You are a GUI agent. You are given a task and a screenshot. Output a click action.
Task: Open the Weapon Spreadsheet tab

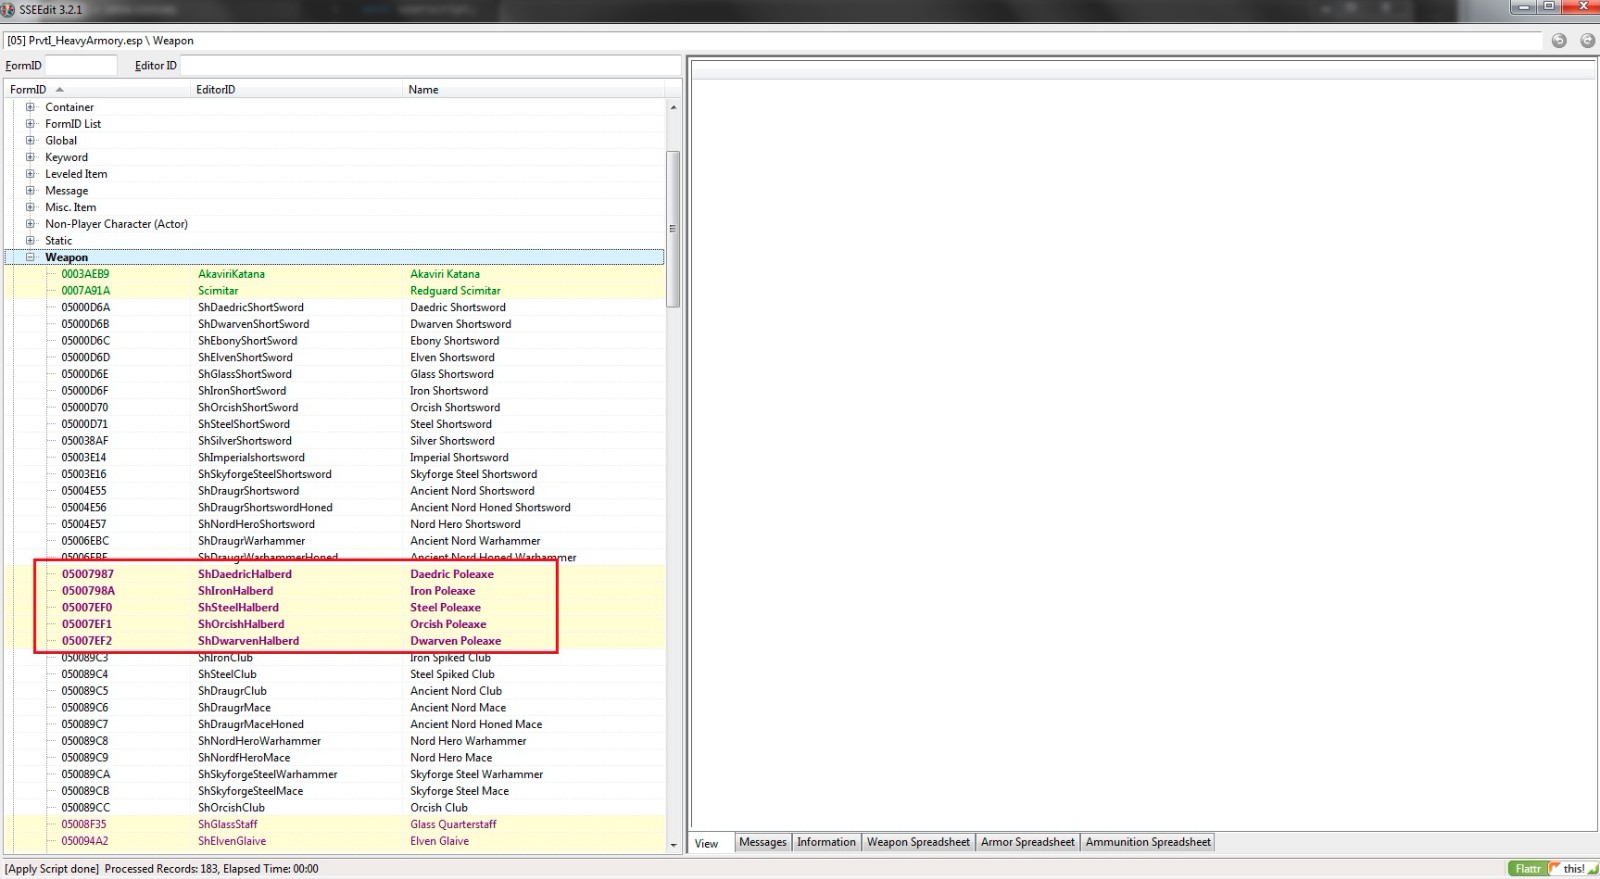(x=917, y=842)
